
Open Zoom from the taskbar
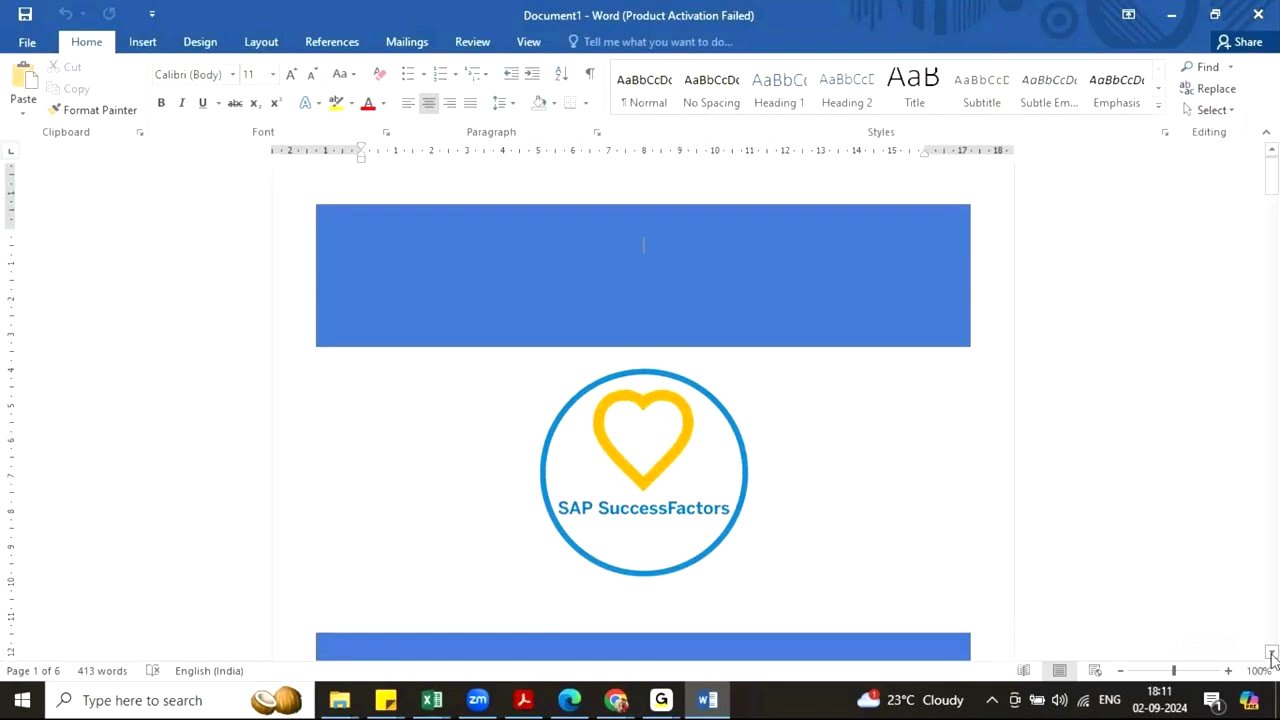click(478, 700)
